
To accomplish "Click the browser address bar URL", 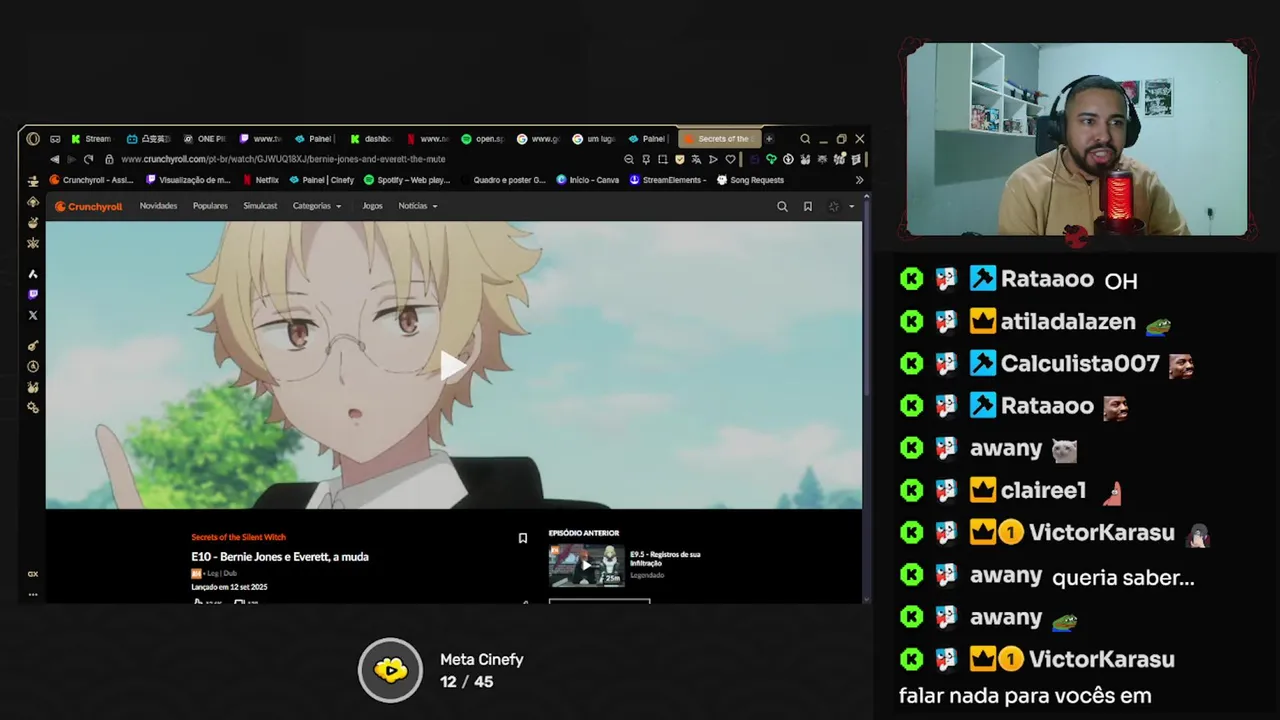I will pyautogui.click(x=283, y=159).
